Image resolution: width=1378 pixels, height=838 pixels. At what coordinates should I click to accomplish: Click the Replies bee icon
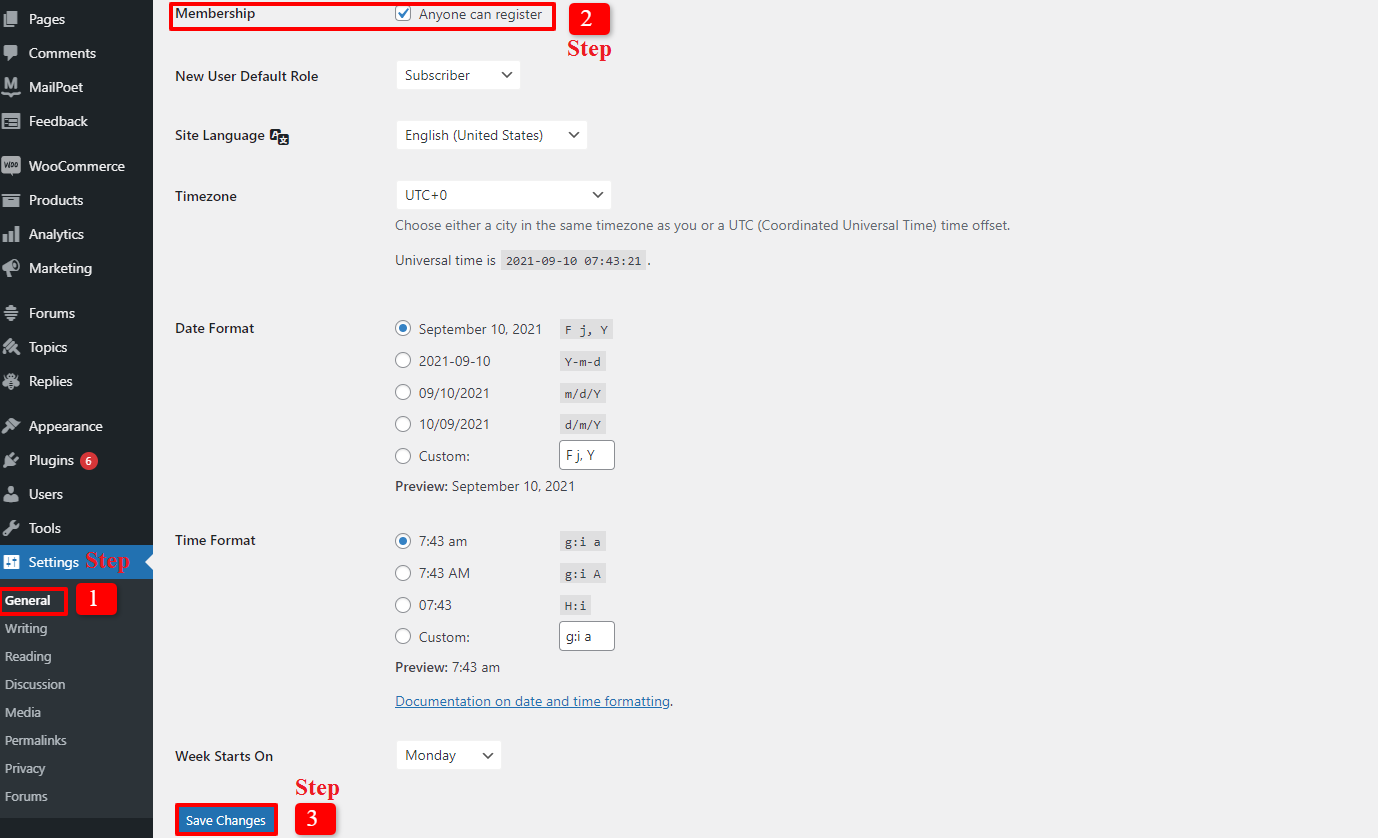[x=11, y=381]
